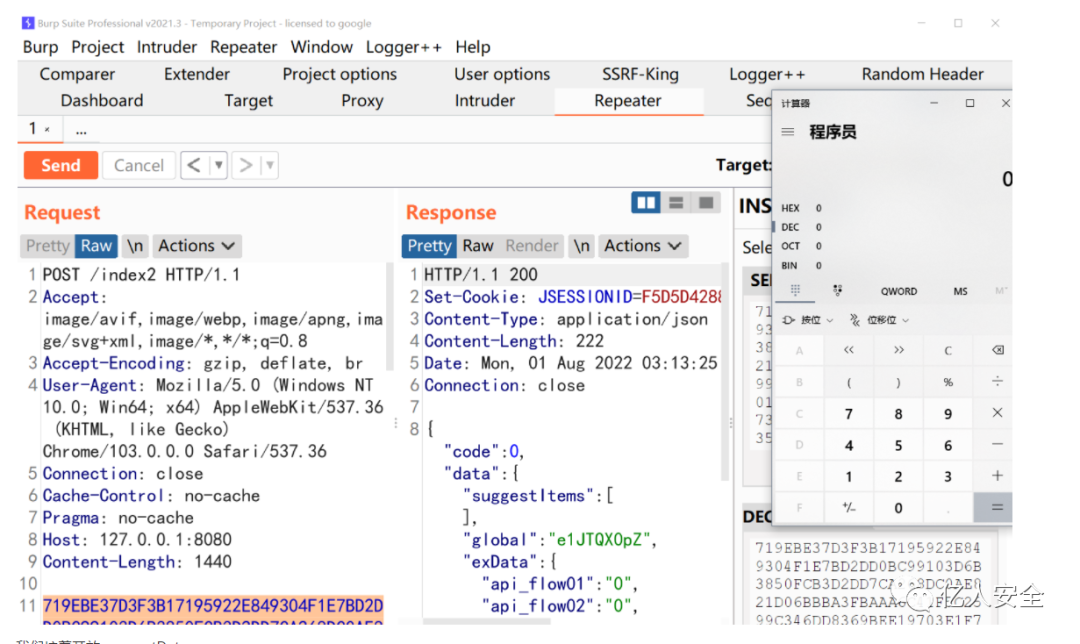The height and width of the screenshot is (644, 1080).
Task: Select Render view in Response panel
Action: [x=531, y=246]
